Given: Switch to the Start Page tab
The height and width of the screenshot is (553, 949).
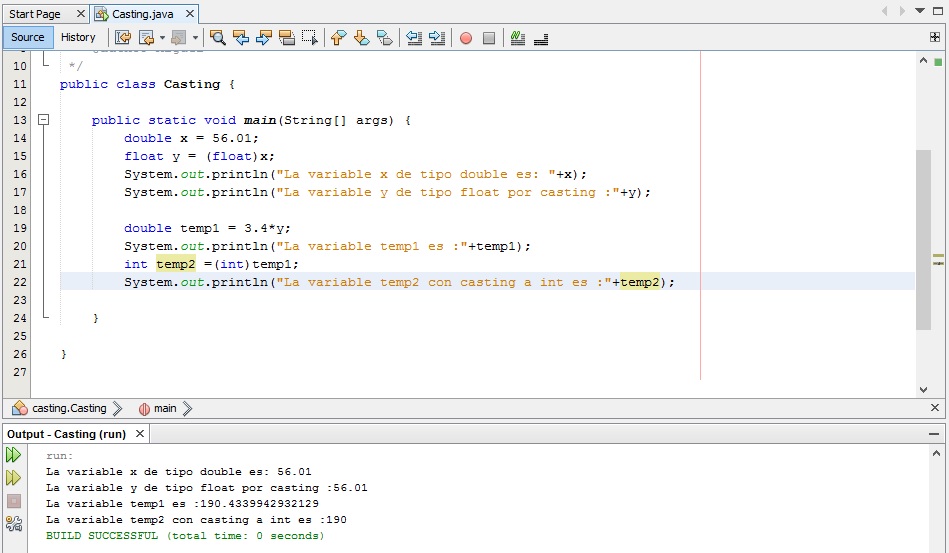Looking at the screenshot, I should (x=35, y=14).
